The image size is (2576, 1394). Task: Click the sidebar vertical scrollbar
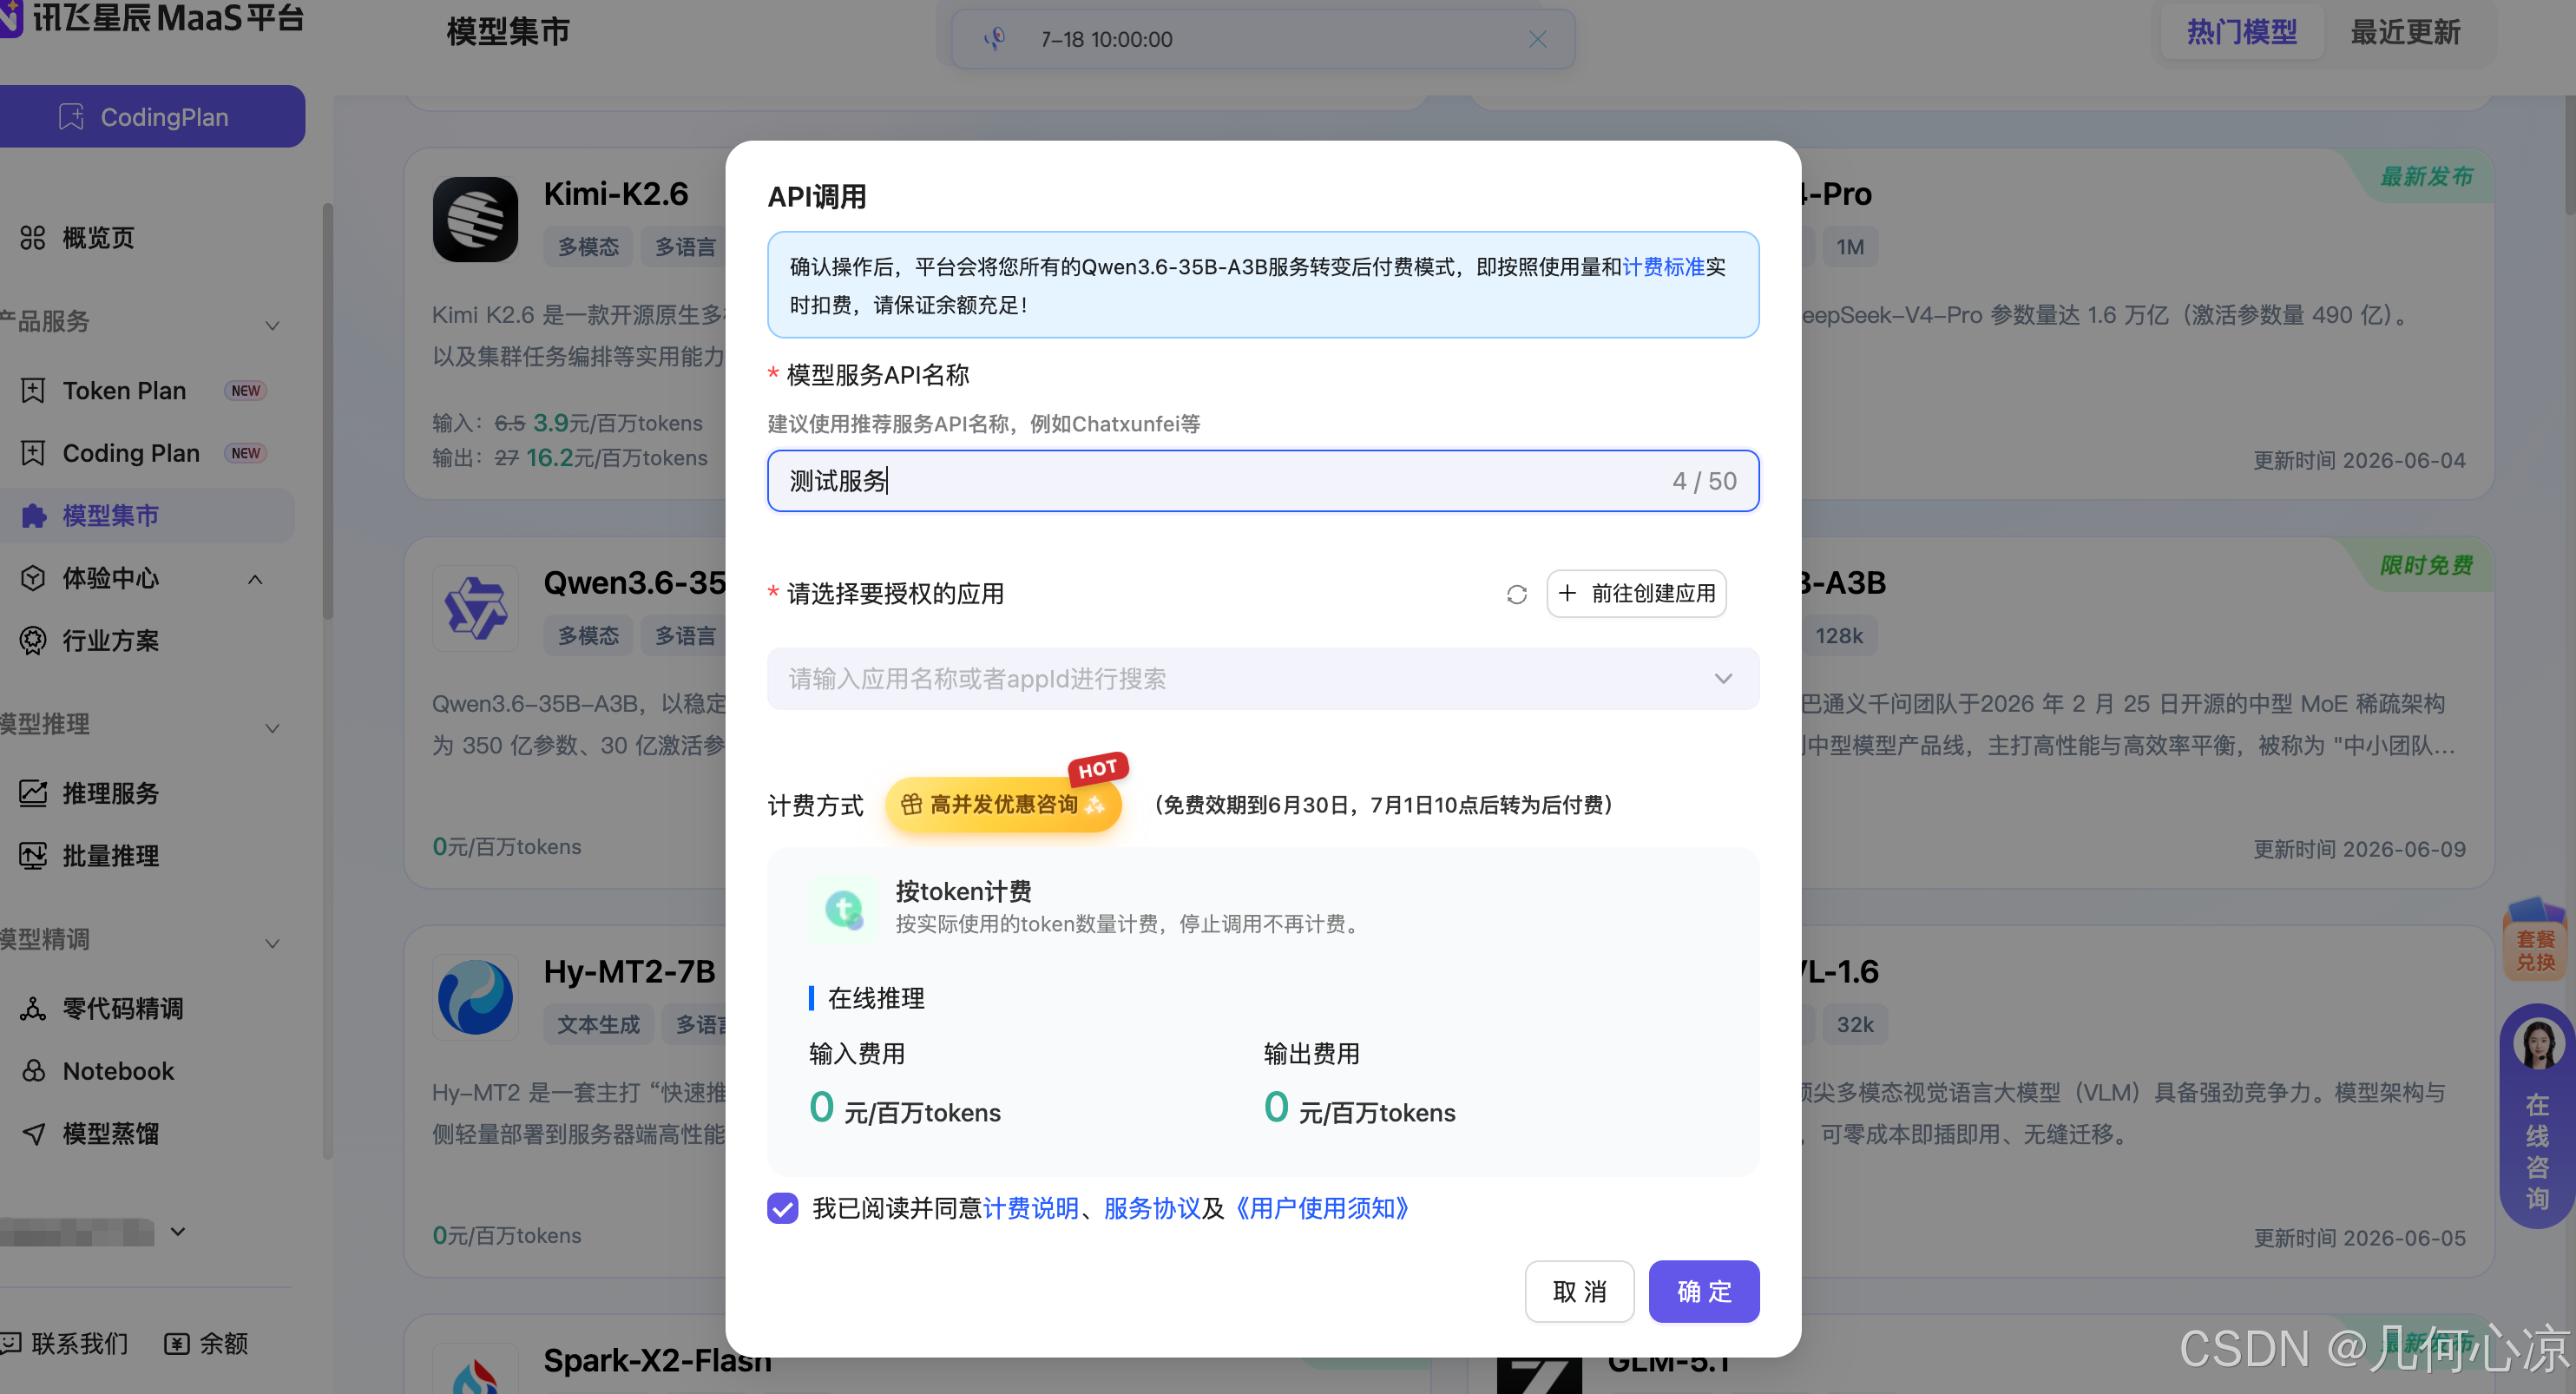pos(327,410)
